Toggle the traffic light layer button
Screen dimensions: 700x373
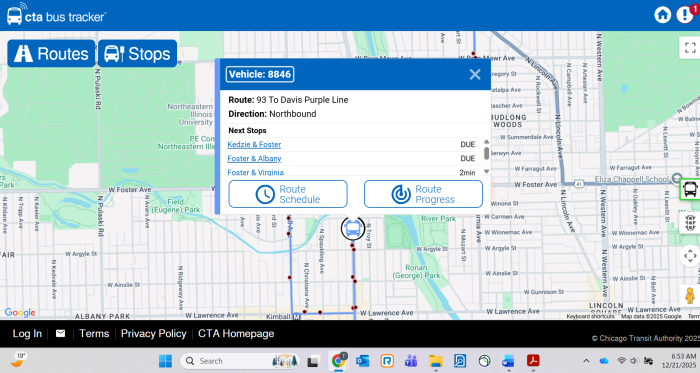pyautogui.click(x=690, y=222)
